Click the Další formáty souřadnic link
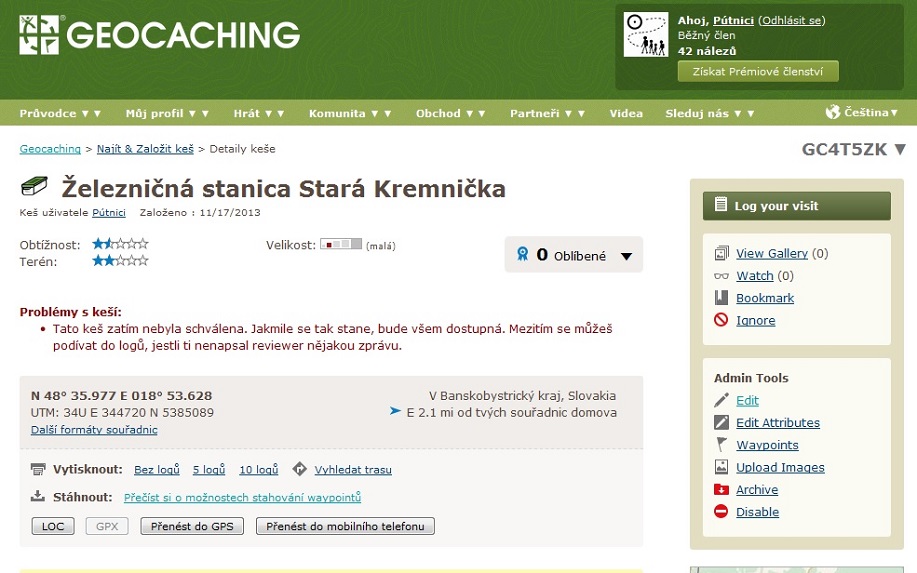Image resolution: width=917 pixels, height=573 pixels. [94, 430]
